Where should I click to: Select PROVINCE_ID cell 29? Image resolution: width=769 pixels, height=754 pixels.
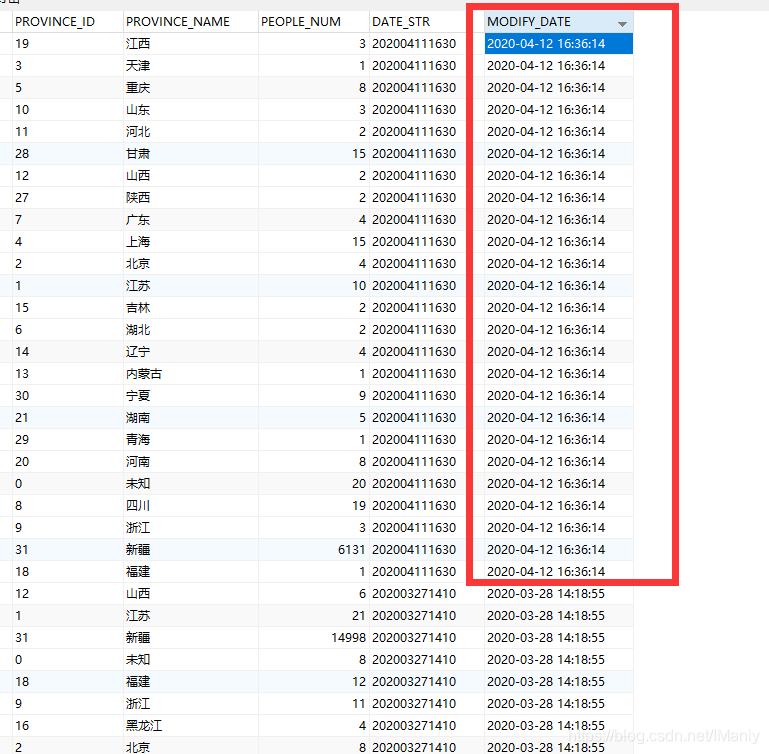coord(68,440)
